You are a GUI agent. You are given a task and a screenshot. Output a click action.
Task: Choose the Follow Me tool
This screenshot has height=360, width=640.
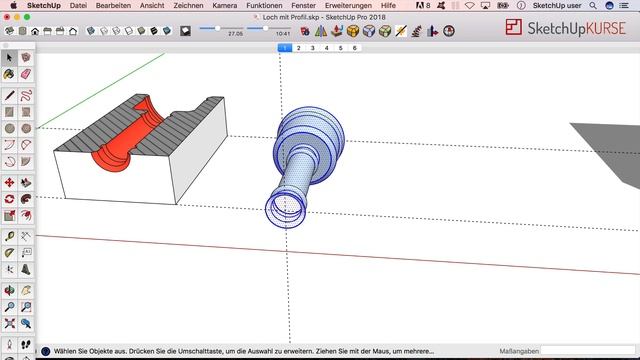click(x=26, y=199)
